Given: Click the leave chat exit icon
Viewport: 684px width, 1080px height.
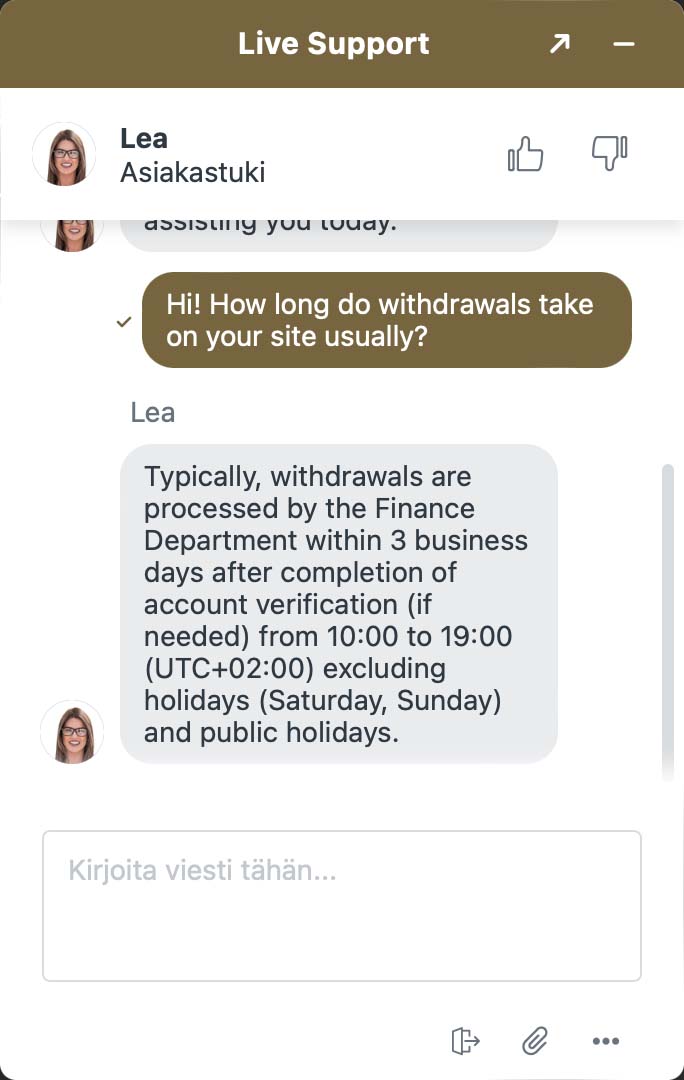Looking at the screenshot, I should [x=465, y=1041].
